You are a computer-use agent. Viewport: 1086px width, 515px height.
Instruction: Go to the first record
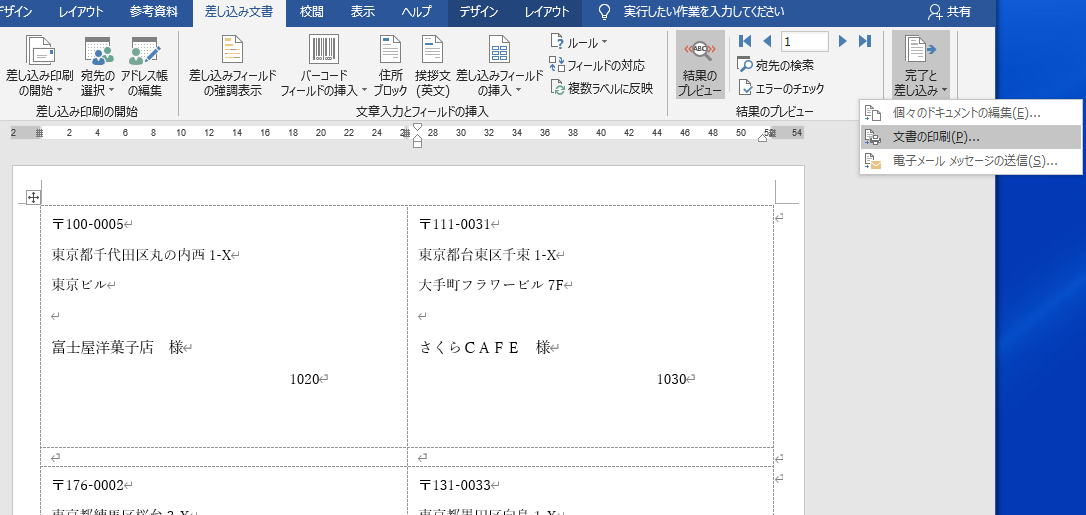(x=745, y=41)
